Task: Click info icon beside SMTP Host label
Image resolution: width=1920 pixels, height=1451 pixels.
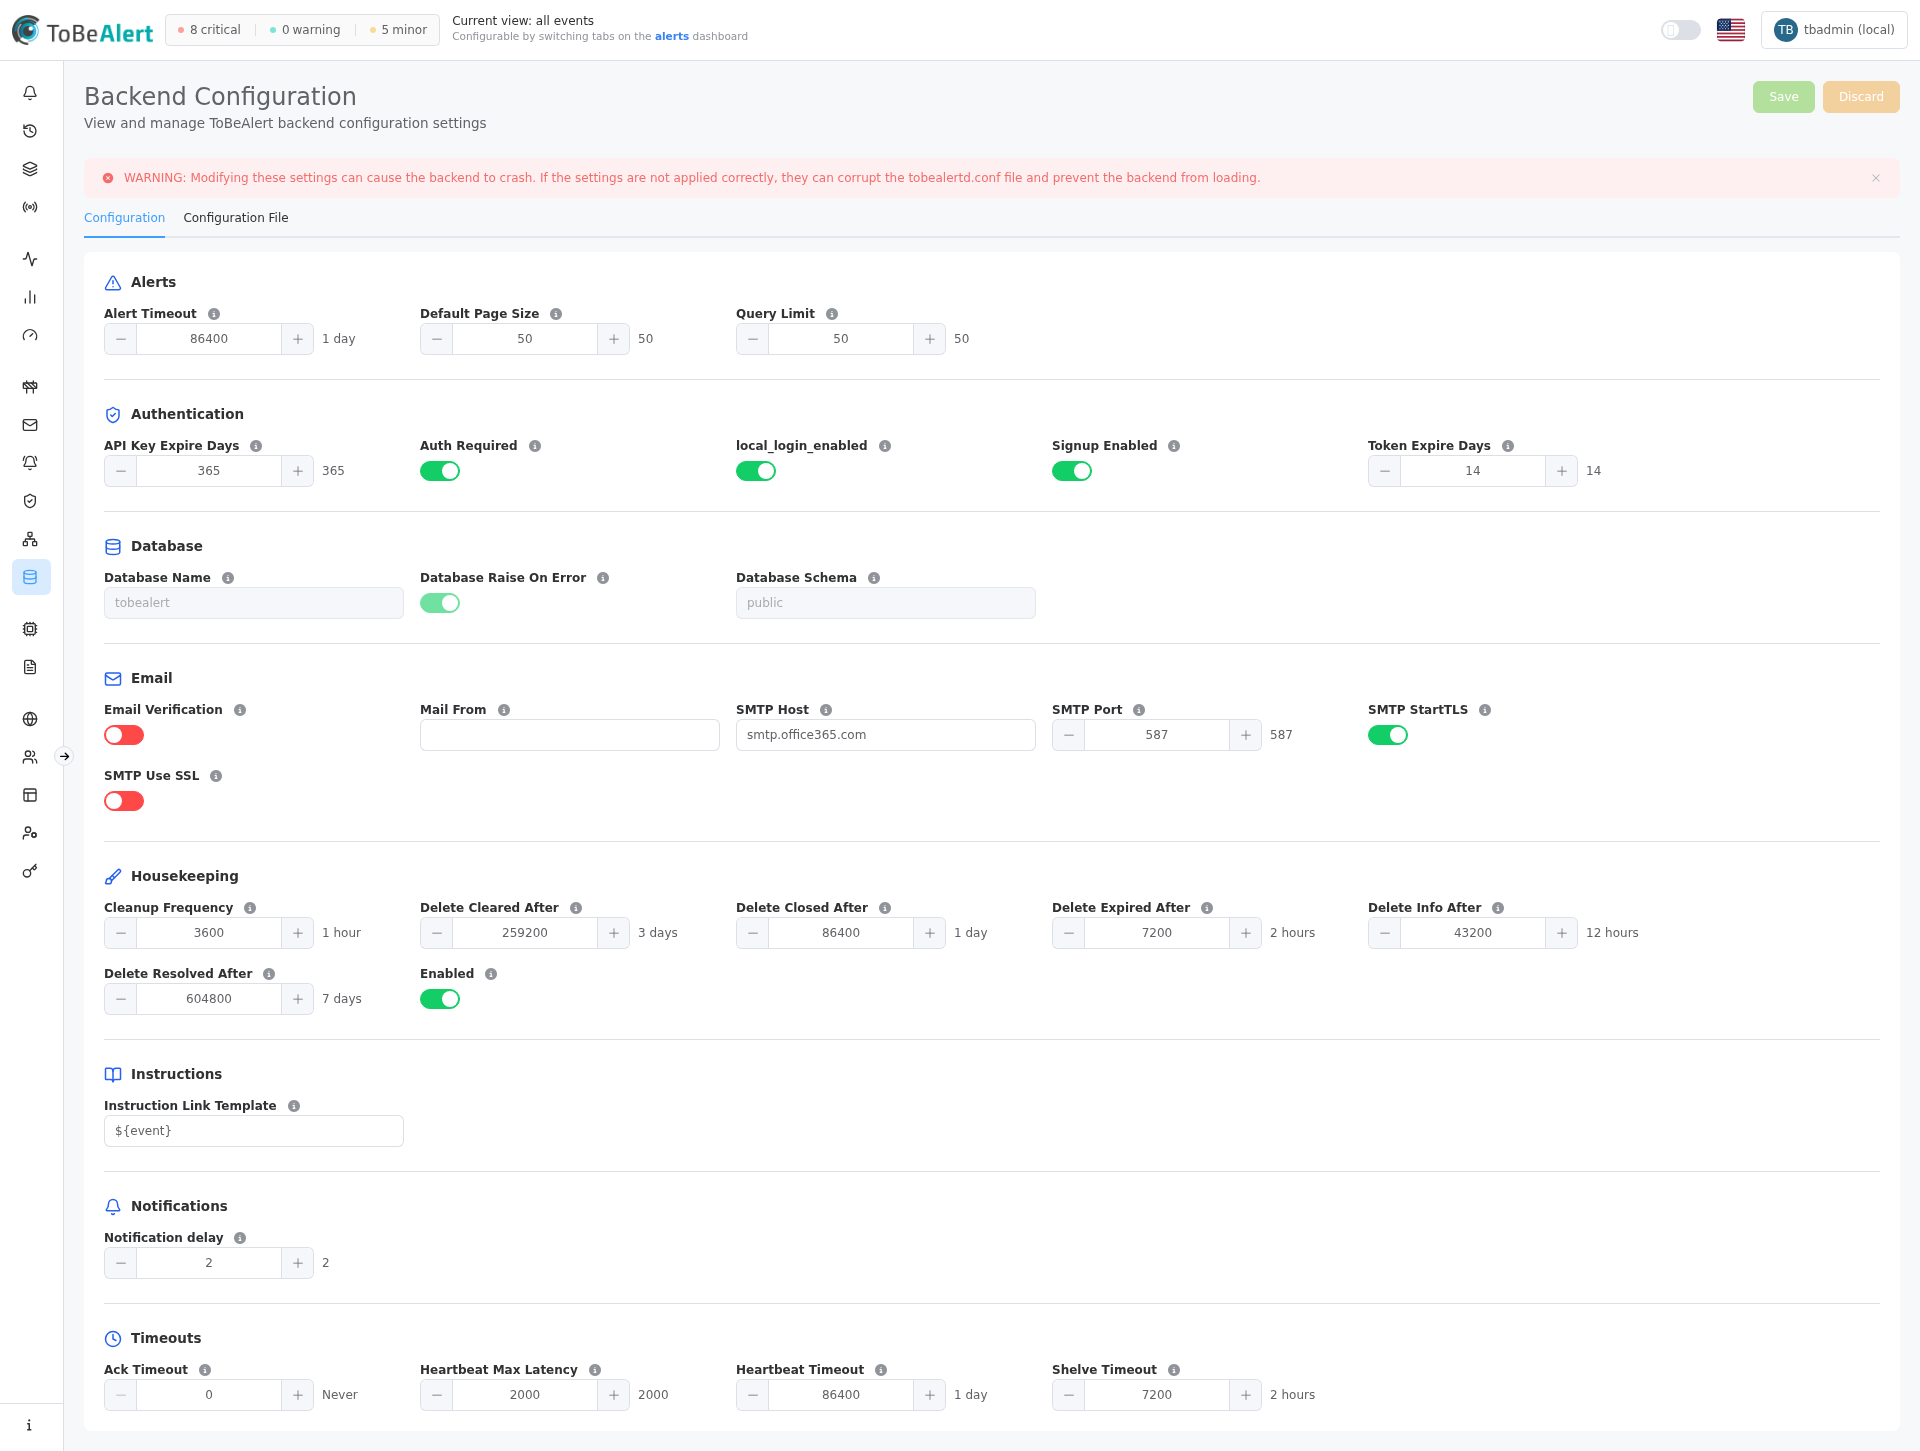Action: coord(826,710)
